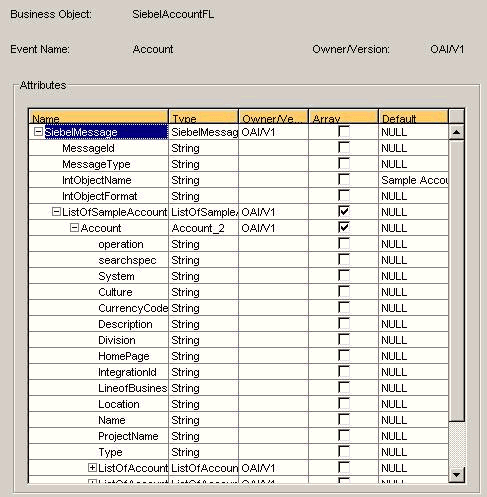Select the Culture attribute
Screen dimensions: 487x497
click(115, 292)
